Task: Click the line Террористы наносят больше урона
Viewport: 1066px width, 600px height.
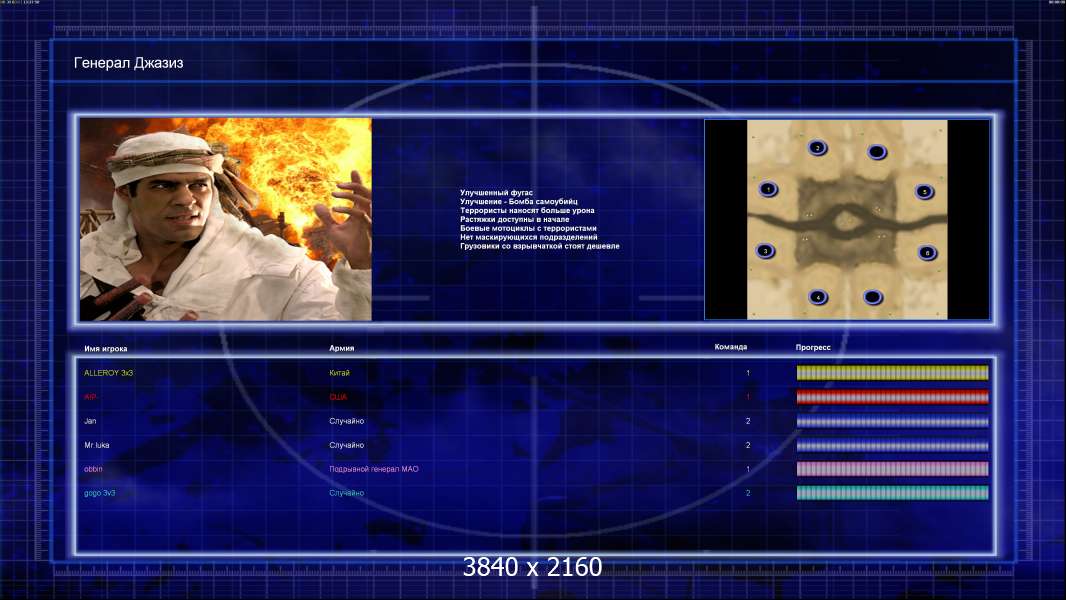Action: point(527,211)
